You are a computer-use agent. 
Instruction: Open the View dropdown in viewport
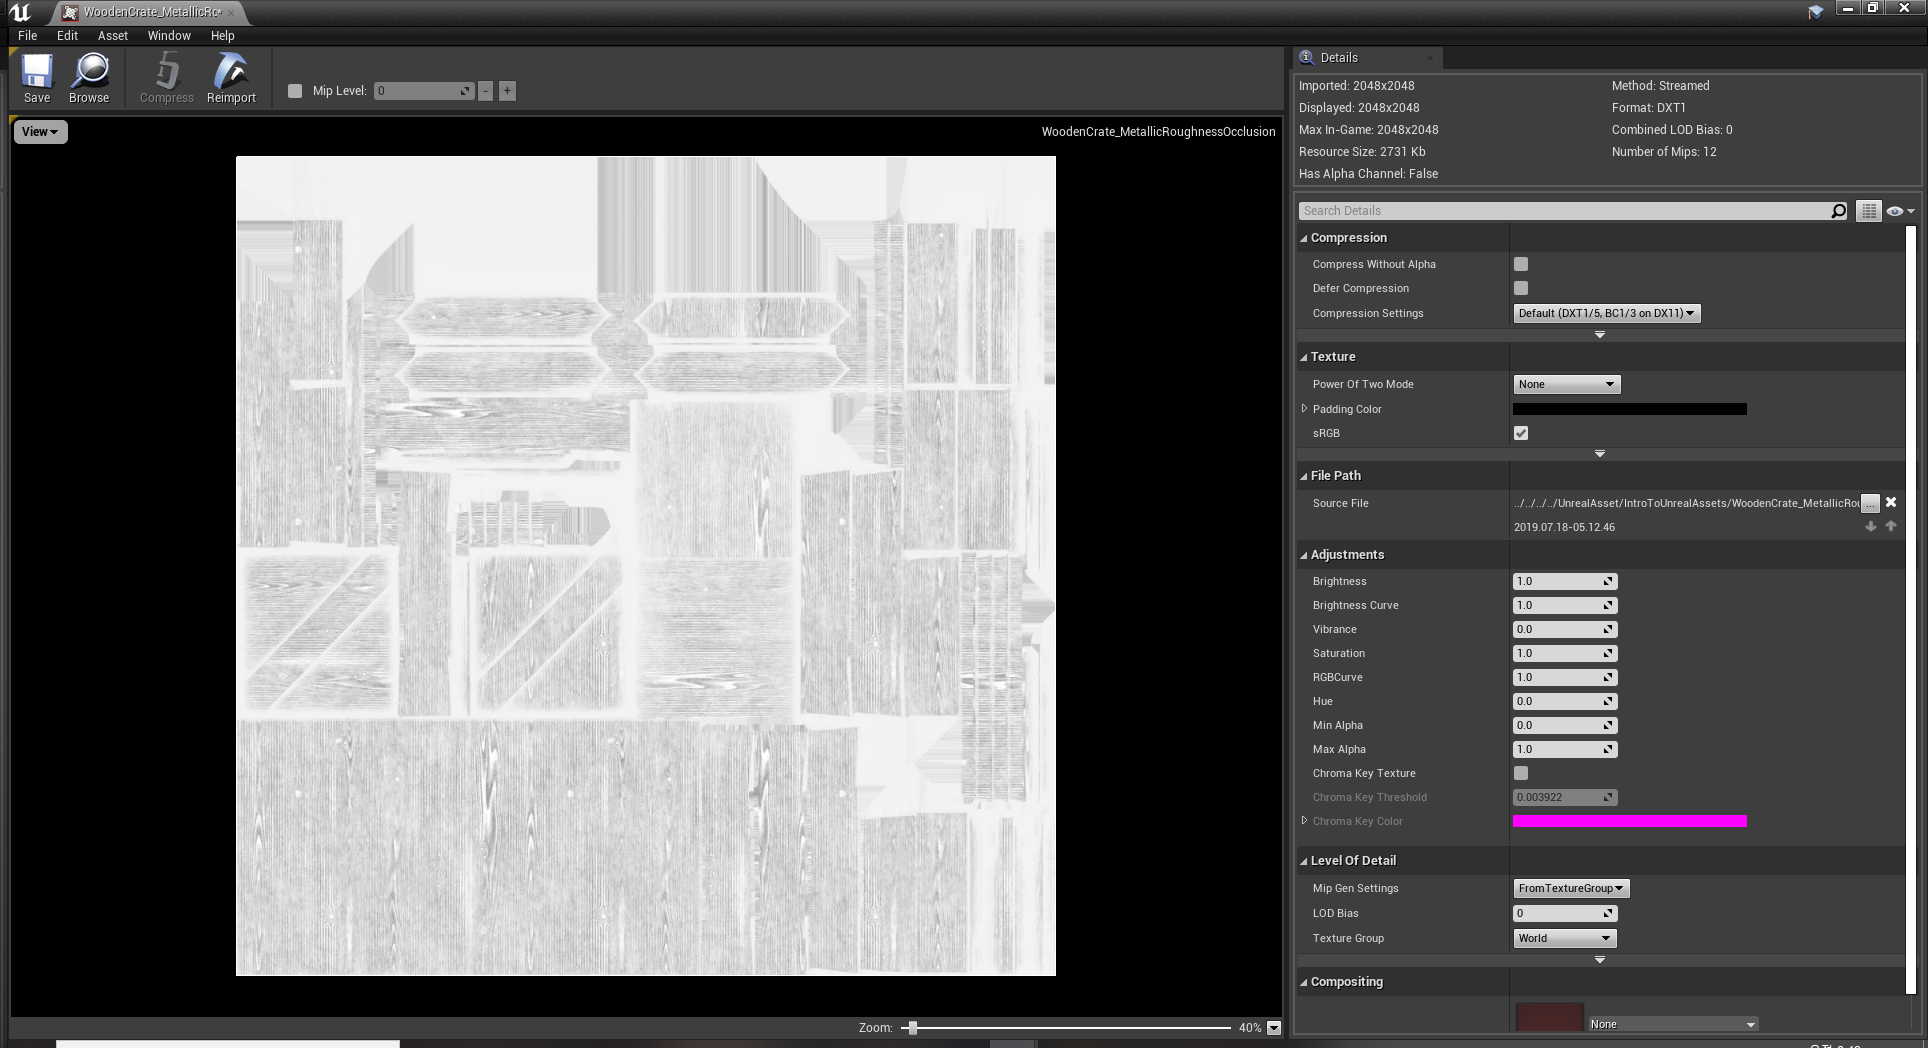[40, 132]
